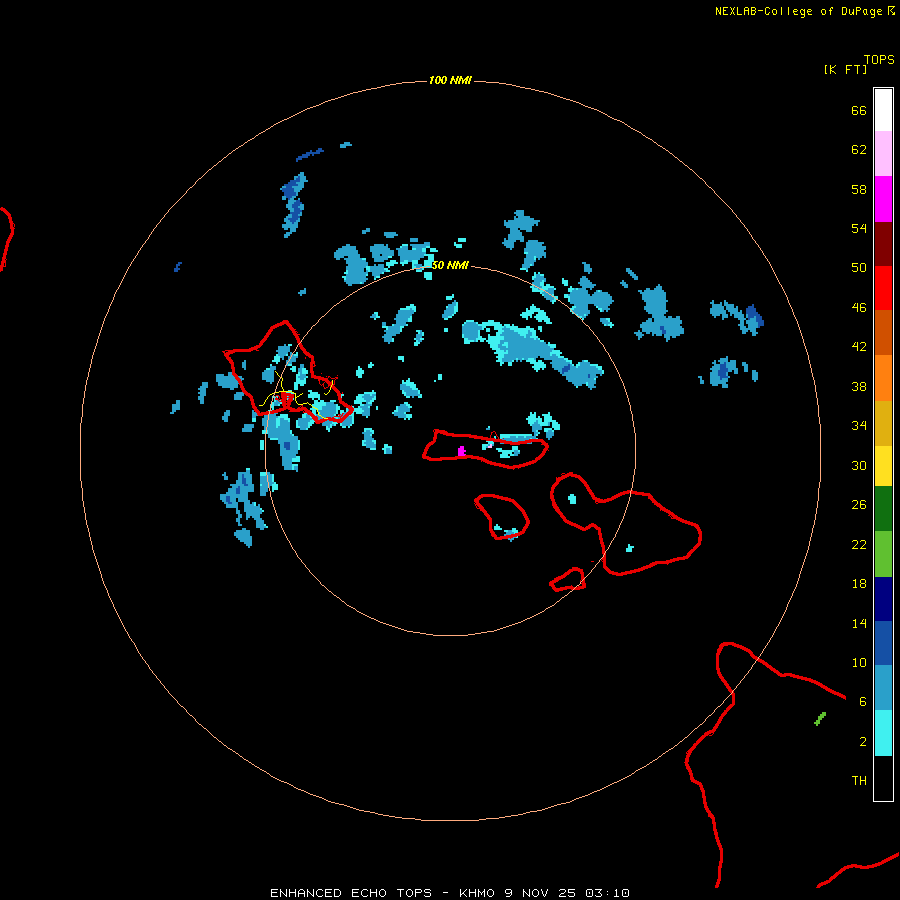Pick the white 66 legend color band
The height and width of the screenshot is (900, 900).
pyautogui.click(x=883, y=110)
